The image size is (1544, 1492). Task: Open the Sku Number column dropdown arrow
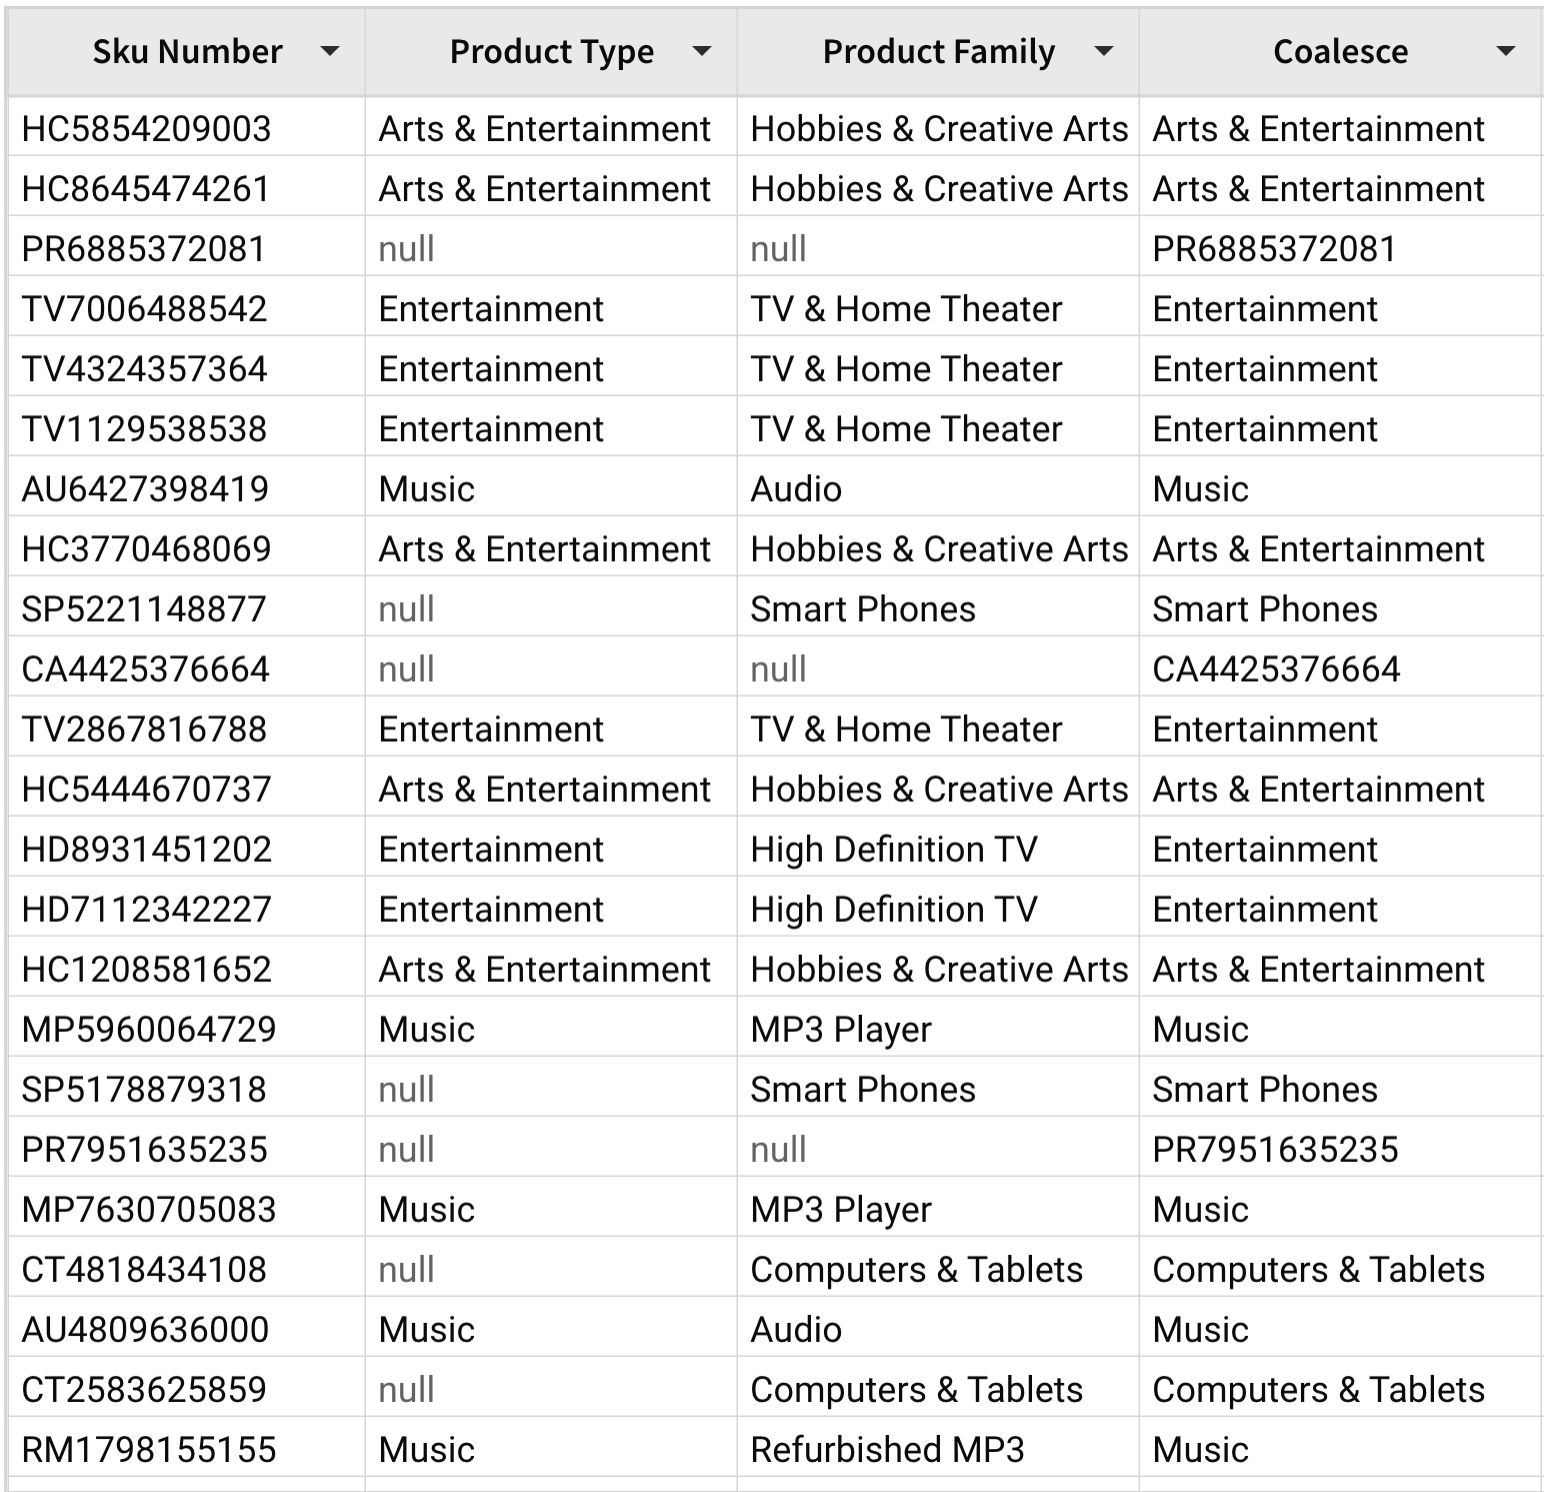point(329,52)
